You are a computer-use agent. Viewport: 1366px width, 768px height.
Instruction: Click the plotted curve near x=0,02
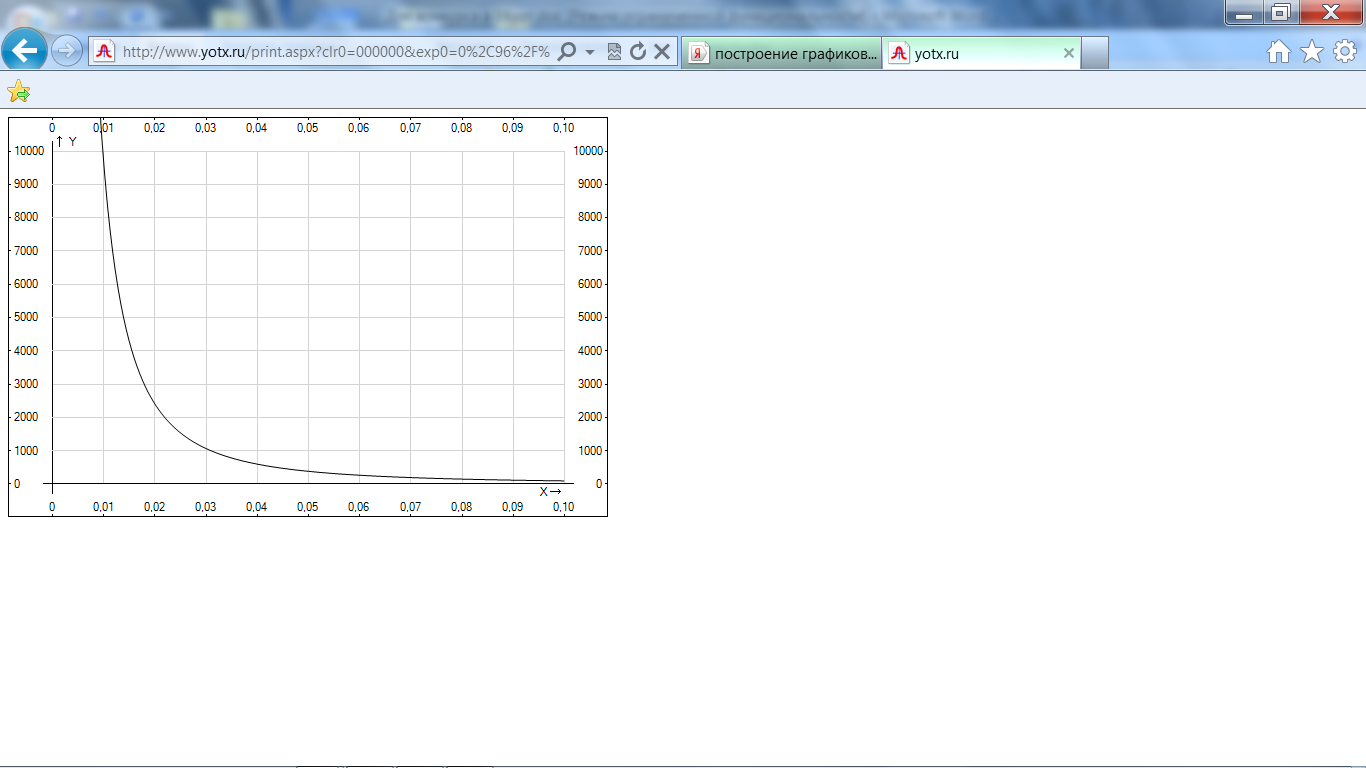(155, 403)
